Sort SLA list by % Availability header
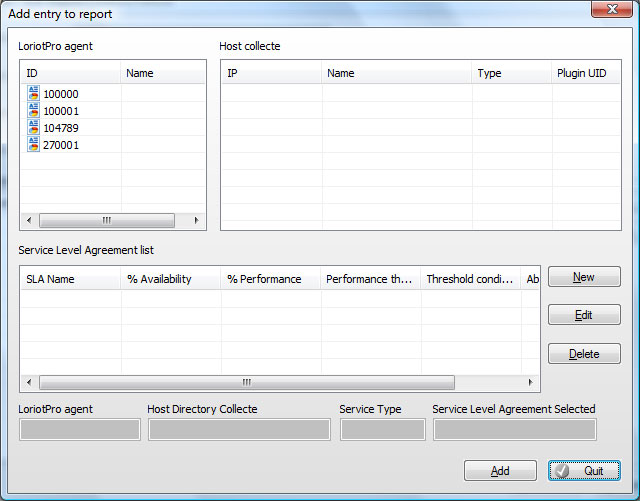Viewport: 640px width, 501px height. pos(171,279)
